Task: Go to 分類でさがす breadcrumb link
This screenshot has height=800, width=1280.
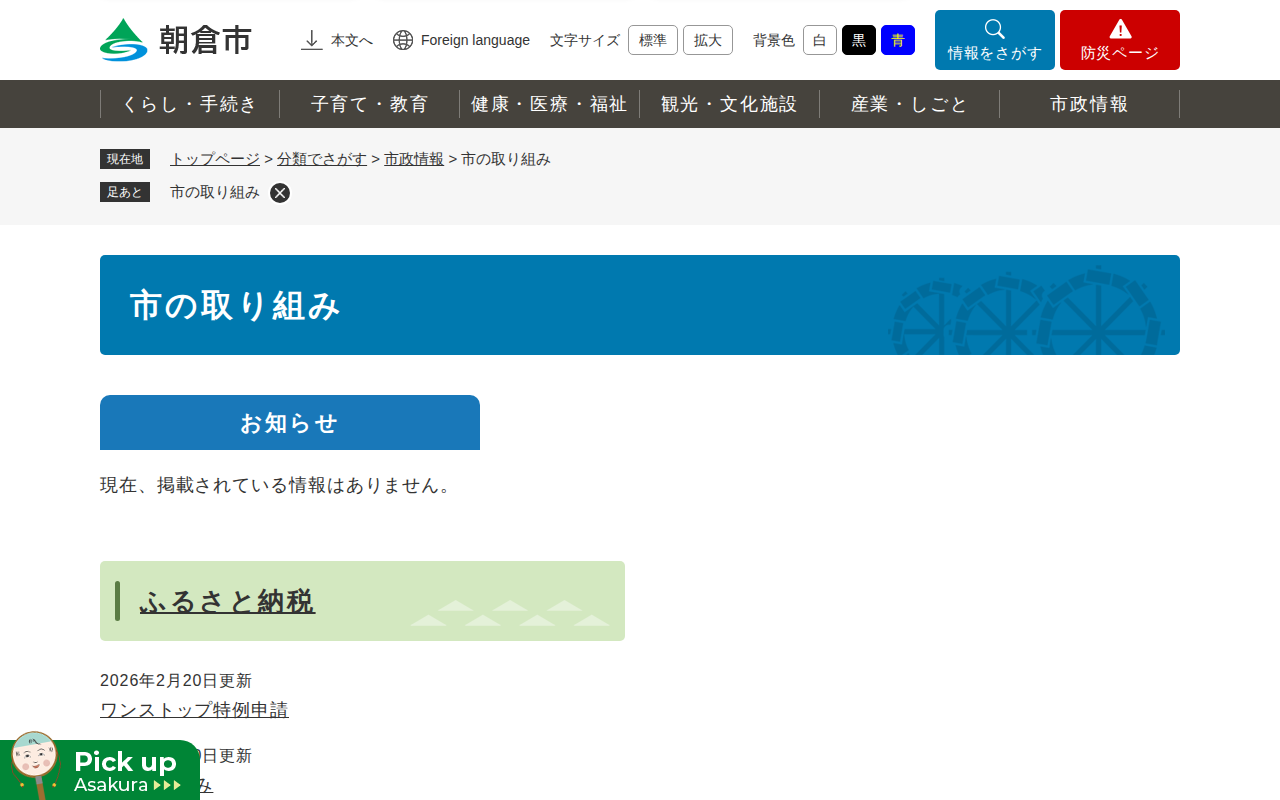Action: (322, 159)
